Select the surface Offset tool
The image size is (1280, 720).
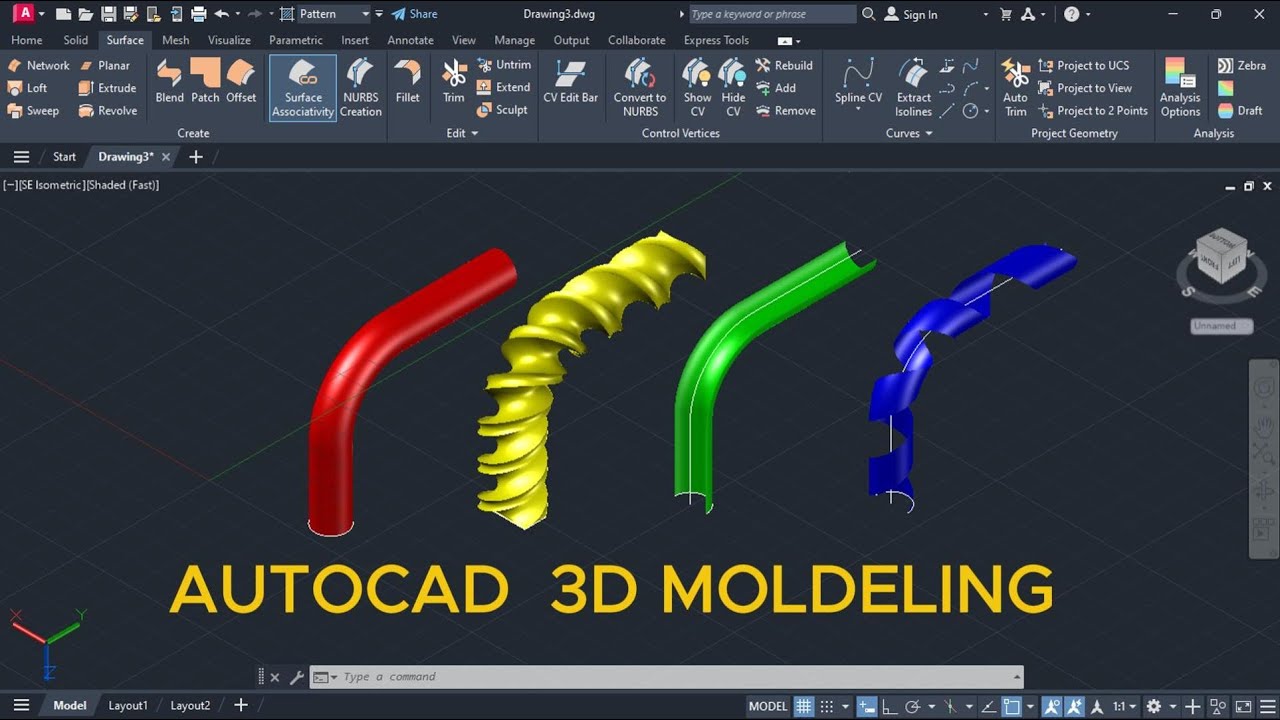coord(241,81)
